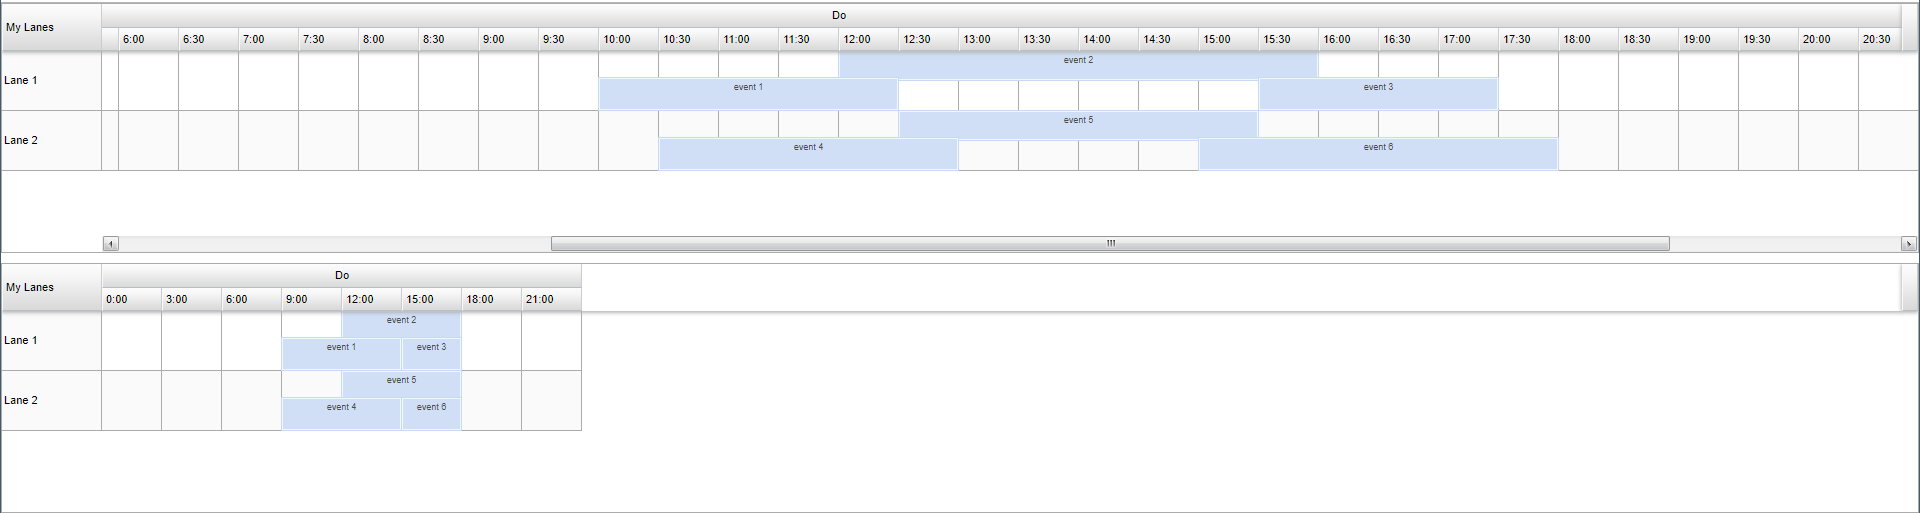Select event 2 in the bottom scheduler
This screenshot has width=1920, height=513.
(401, 325)
